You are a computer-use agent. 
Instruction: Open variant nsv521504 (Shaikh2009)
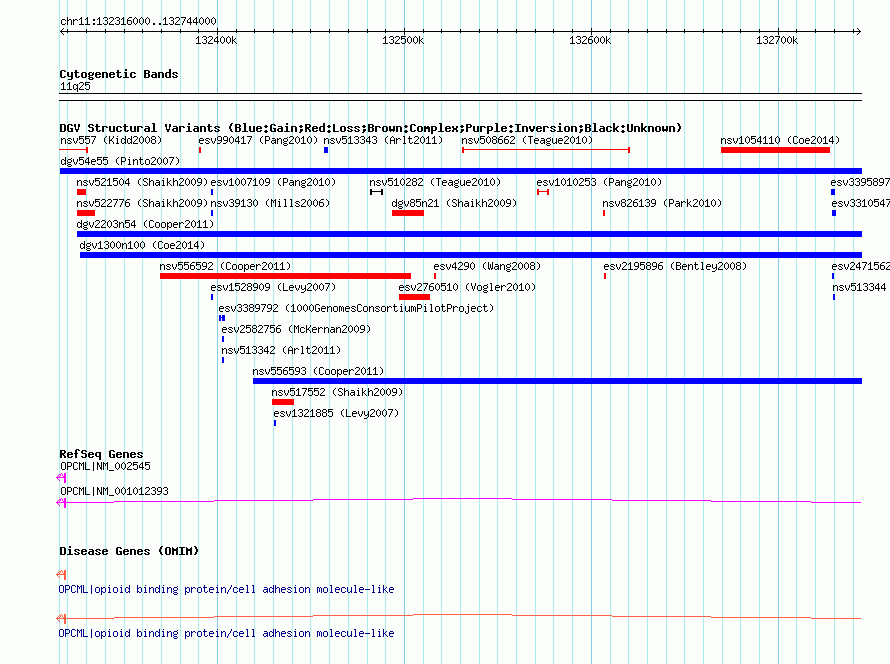(x=142, y=182)
